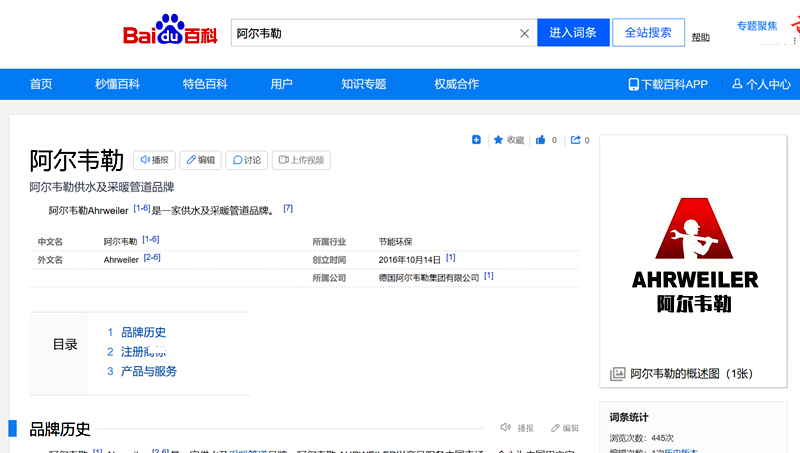Screen dimensions: 800x453
Task: Jump to the second table of contents entry
Action: click(x=143, y=352)
